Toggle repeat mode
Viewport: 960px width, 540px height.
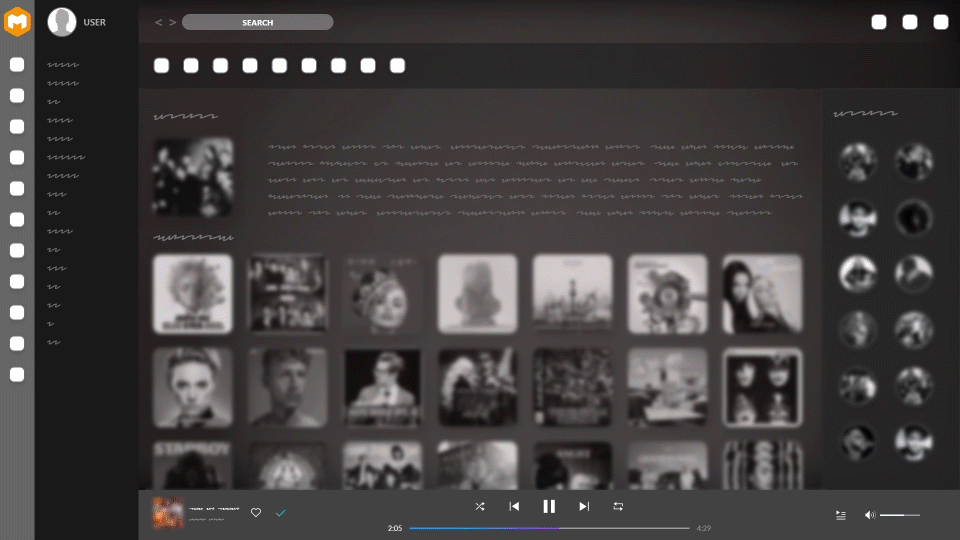pos(618,506)
